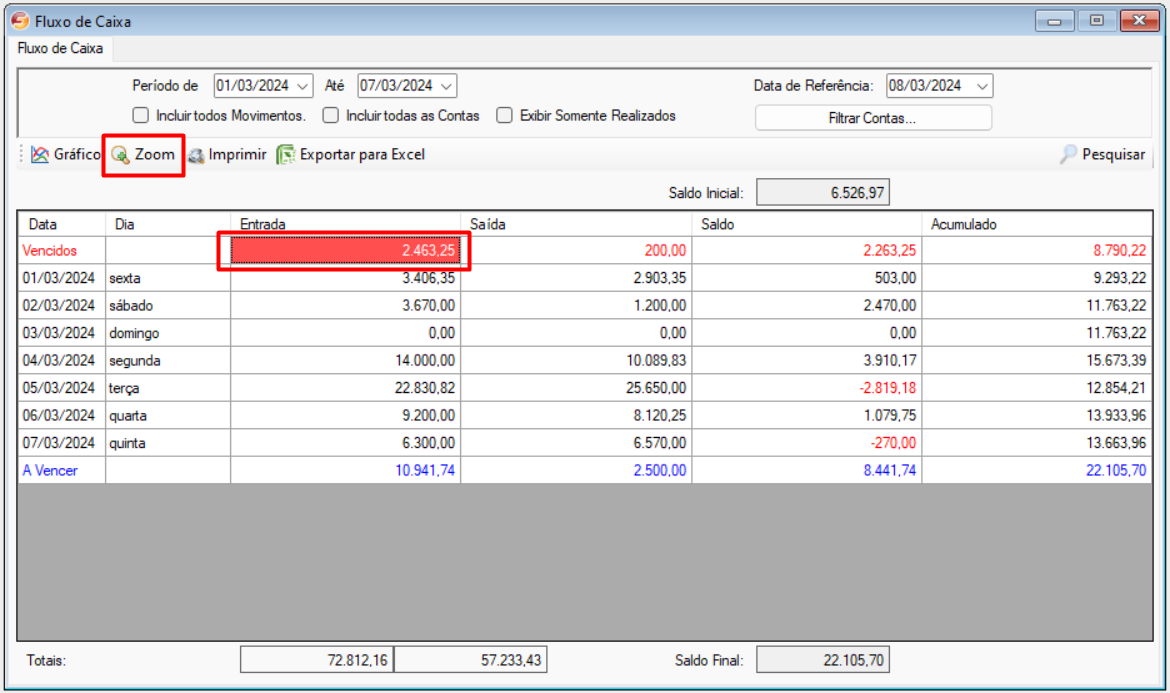Click the Dia column header

tap(168, 224)
